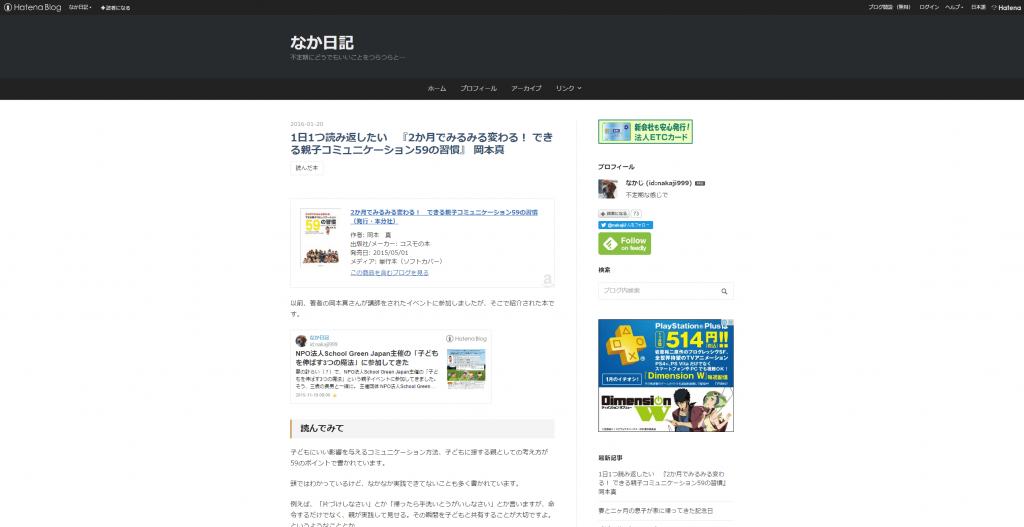
Task: Open ブログ開設(無料) link in top bar
Action: (x=889, y=7)
